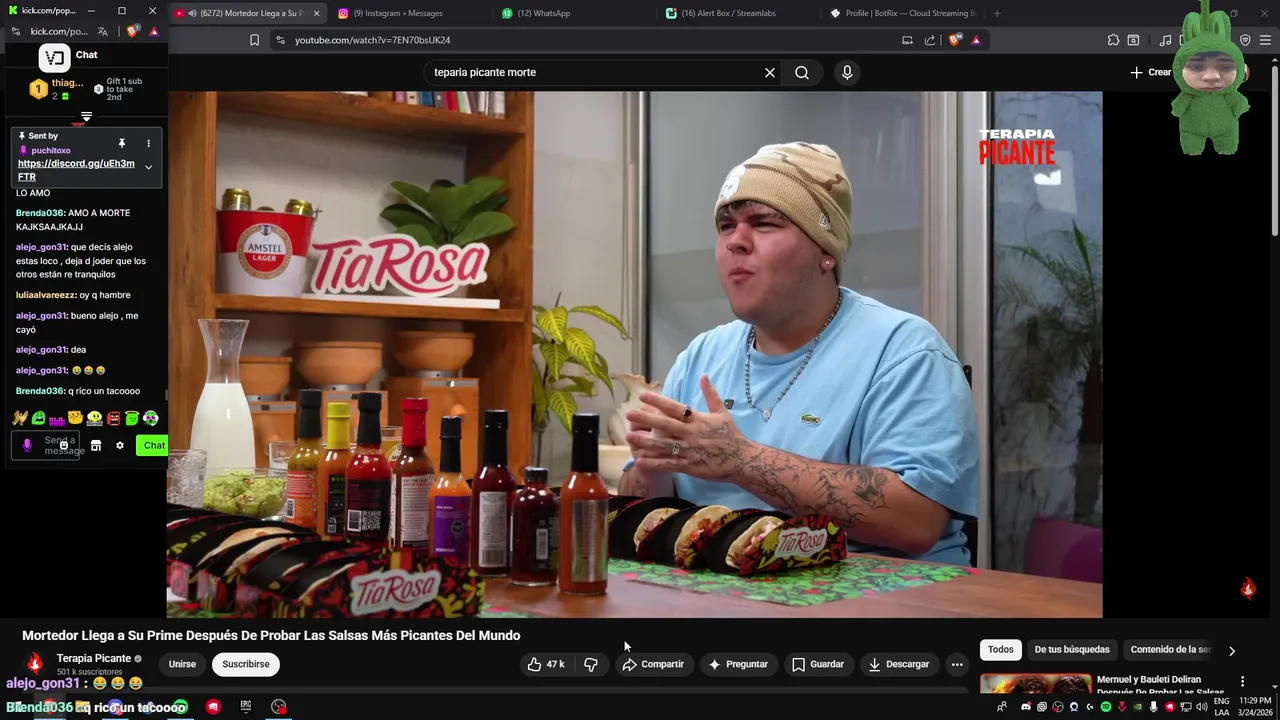Close the Mortedor YouTube browser tab
Image resolution: width=1280 pixels, height=720 pixels.
[x=317, y=13]
